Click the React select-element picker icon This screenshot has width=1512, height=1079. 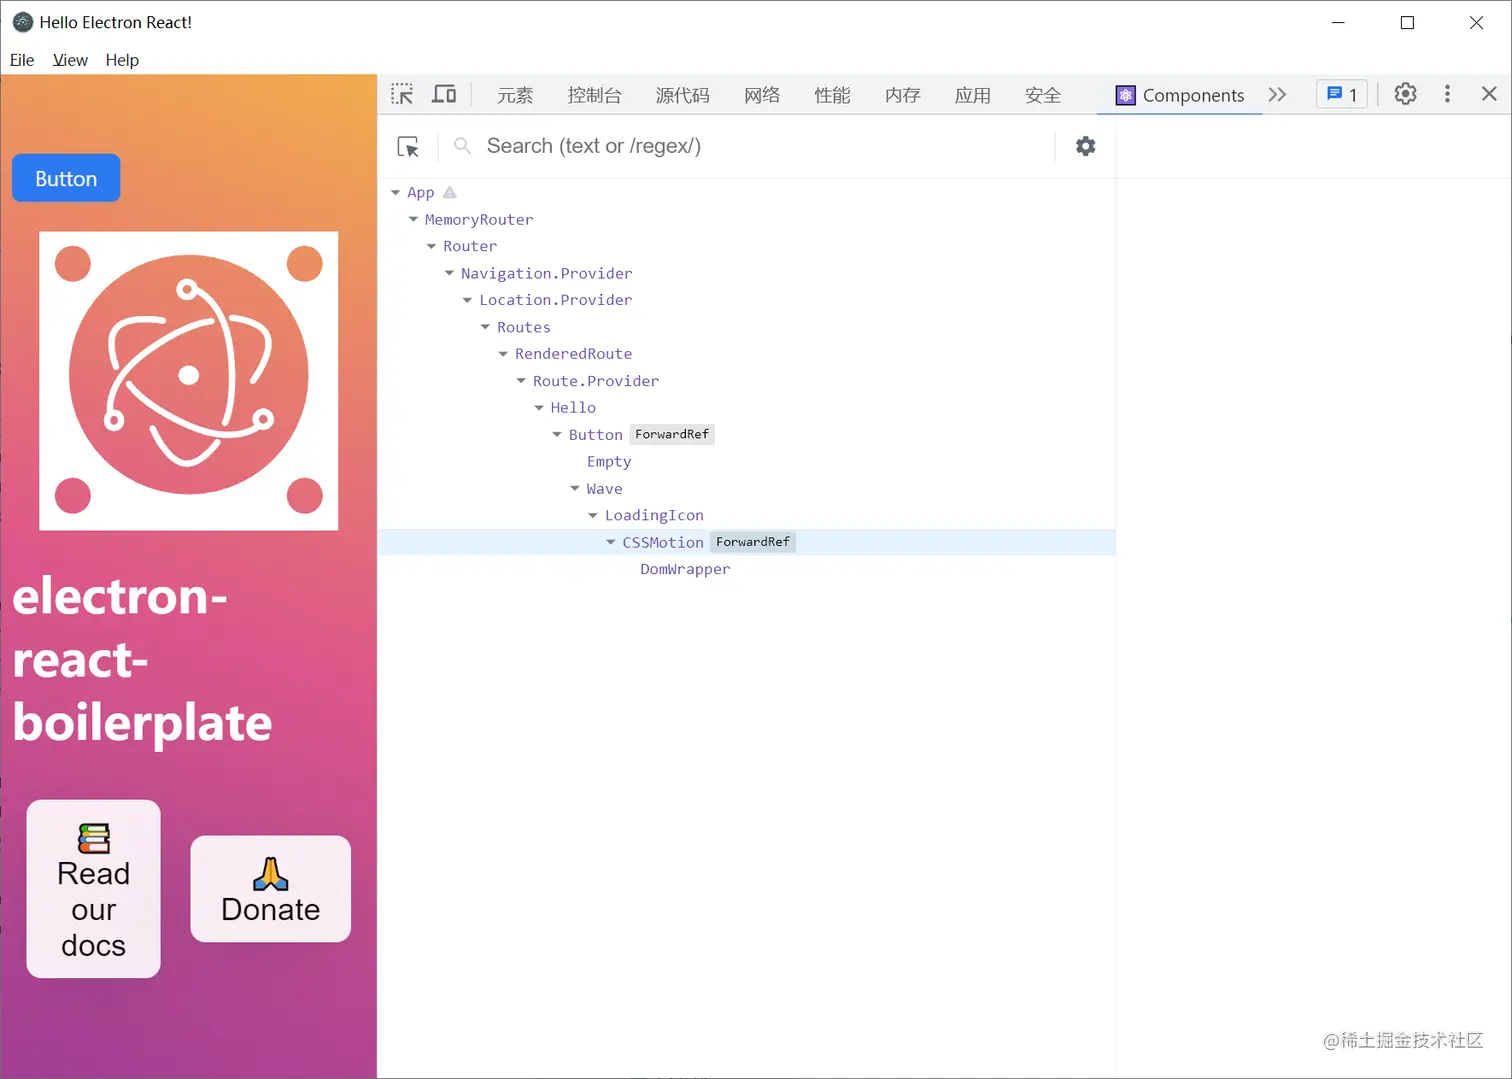(408, 147)
